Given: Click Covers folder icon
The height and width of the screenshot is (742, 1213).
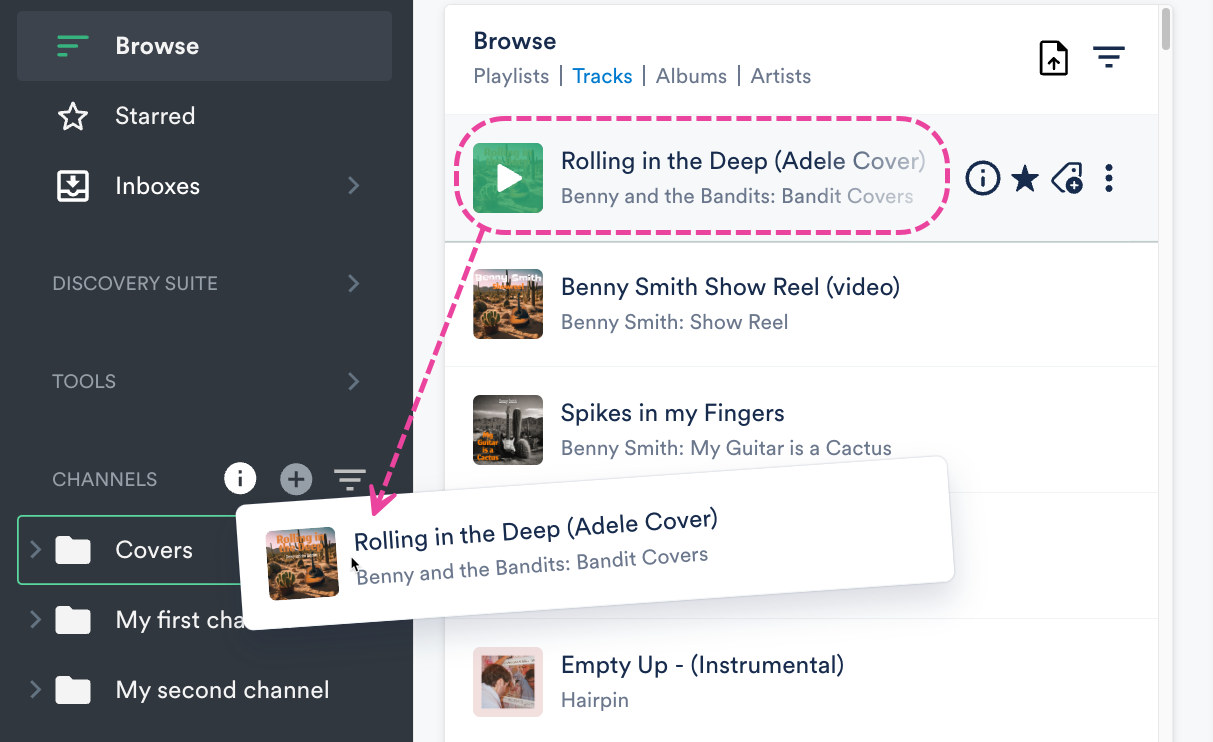Looking at the screenshot, I should (x=73, y=550).
